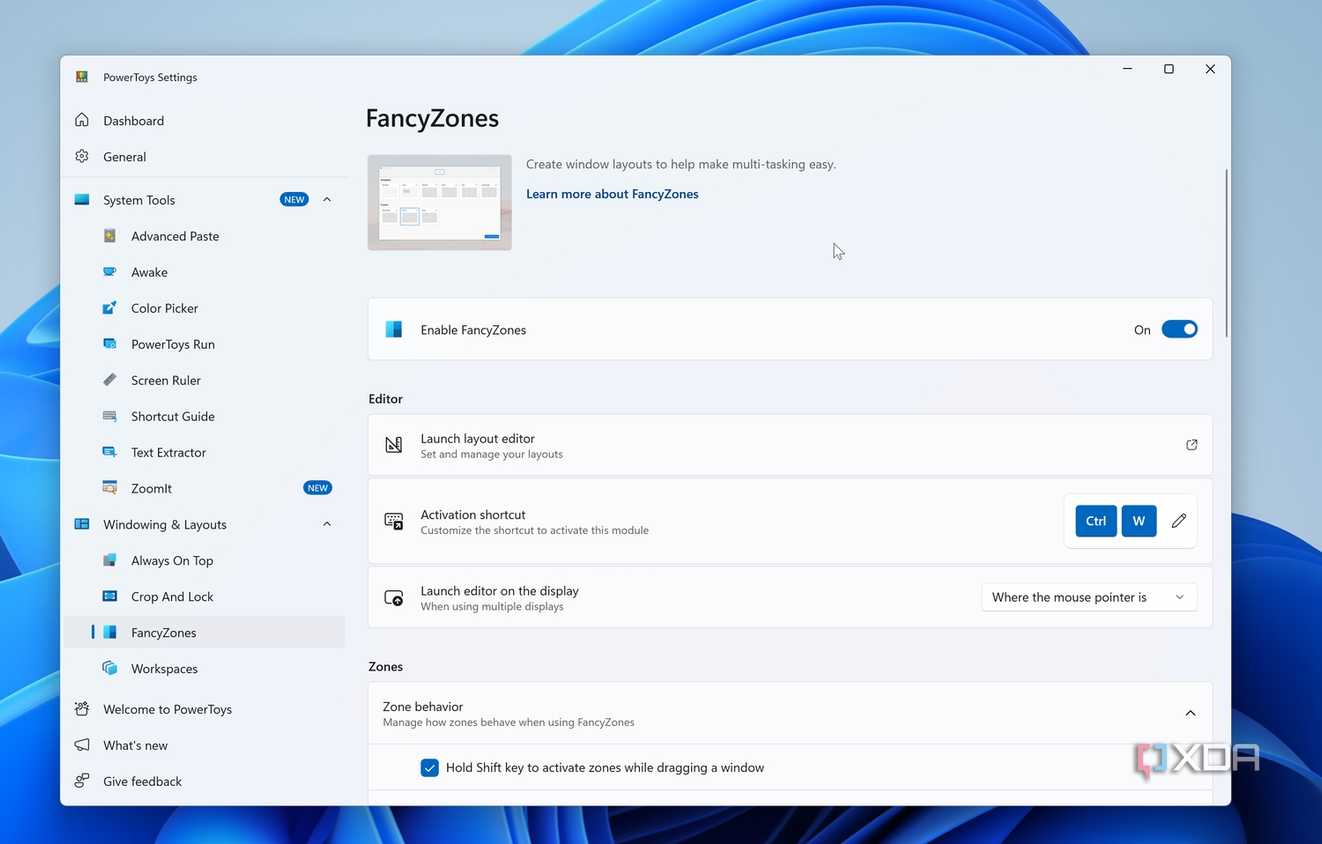Open the What's new page
This screenshot has width=1322, height=844.
click(135, 745)
